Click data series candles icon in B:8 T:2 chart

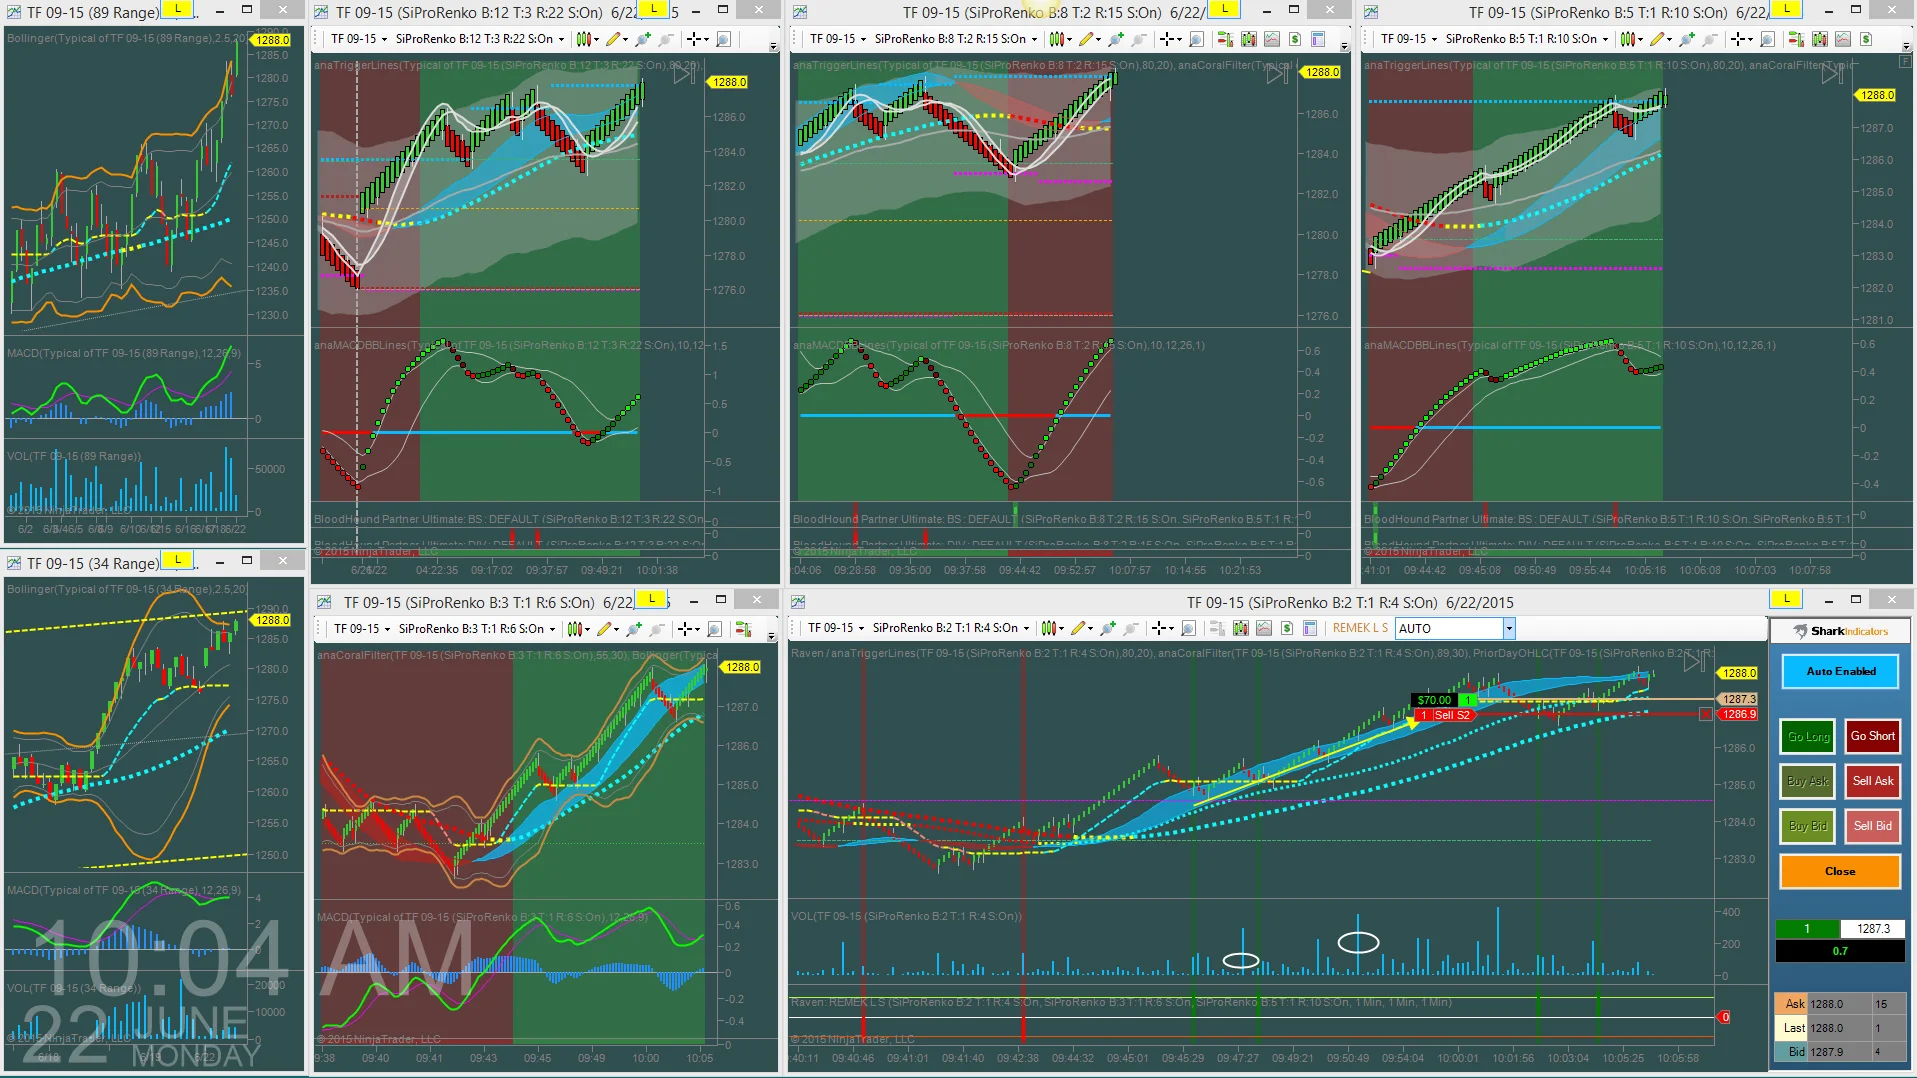(x=1248, y=39)
